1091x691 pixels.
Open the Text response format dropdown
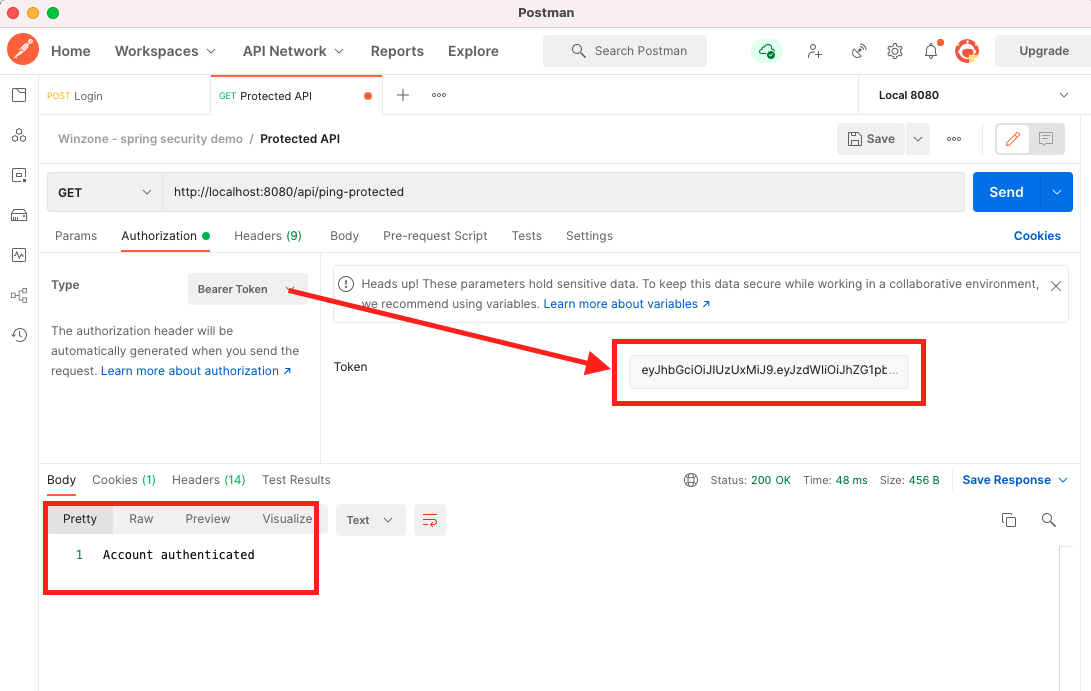[370, 520]
